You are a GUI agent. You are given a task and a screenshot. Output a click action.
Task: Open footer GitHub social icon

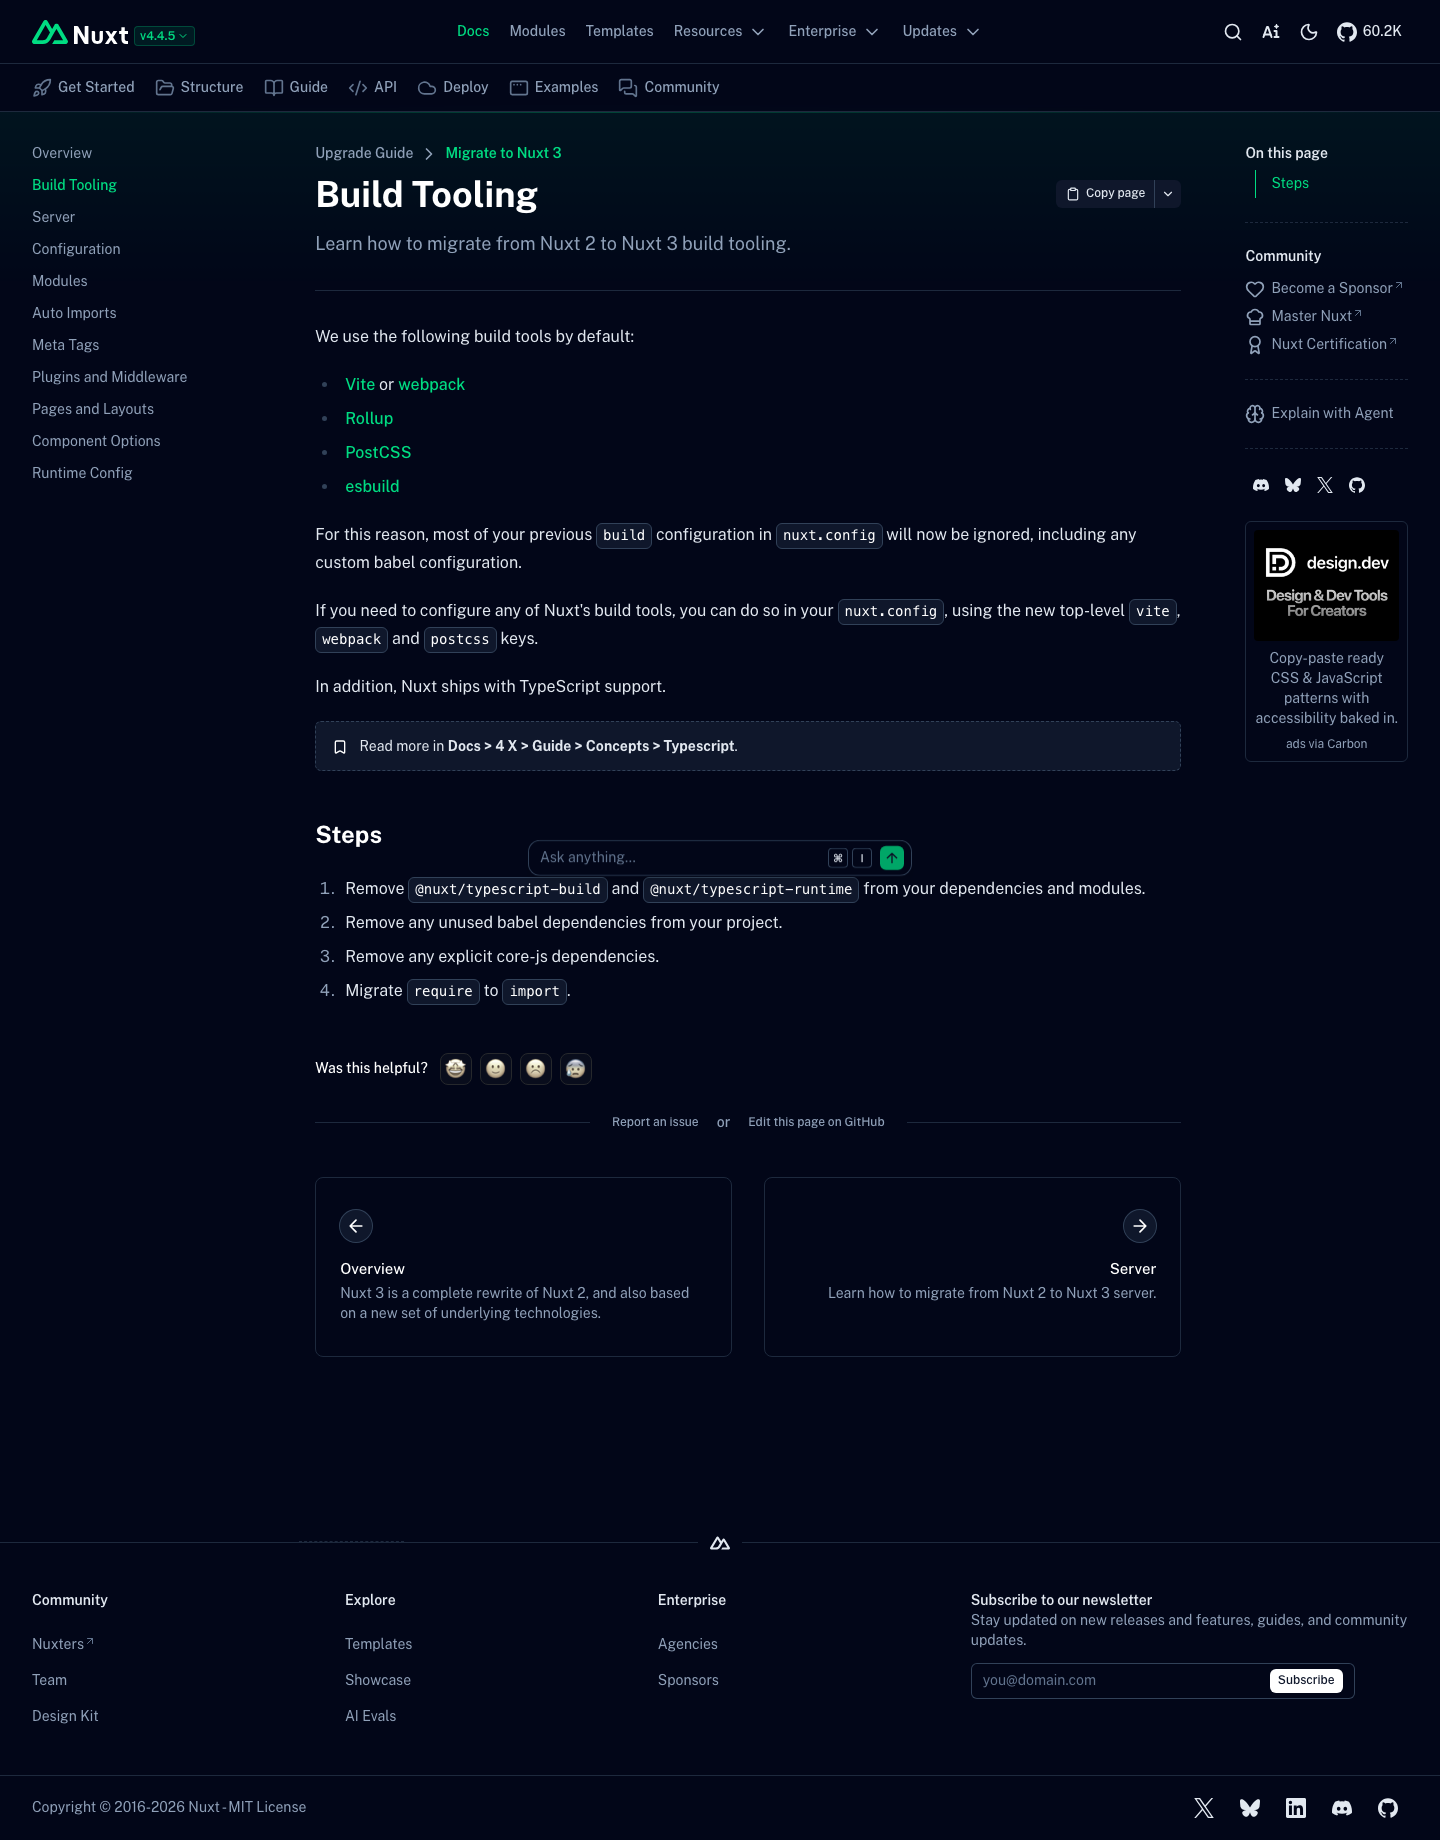tap(1388, 1808)
